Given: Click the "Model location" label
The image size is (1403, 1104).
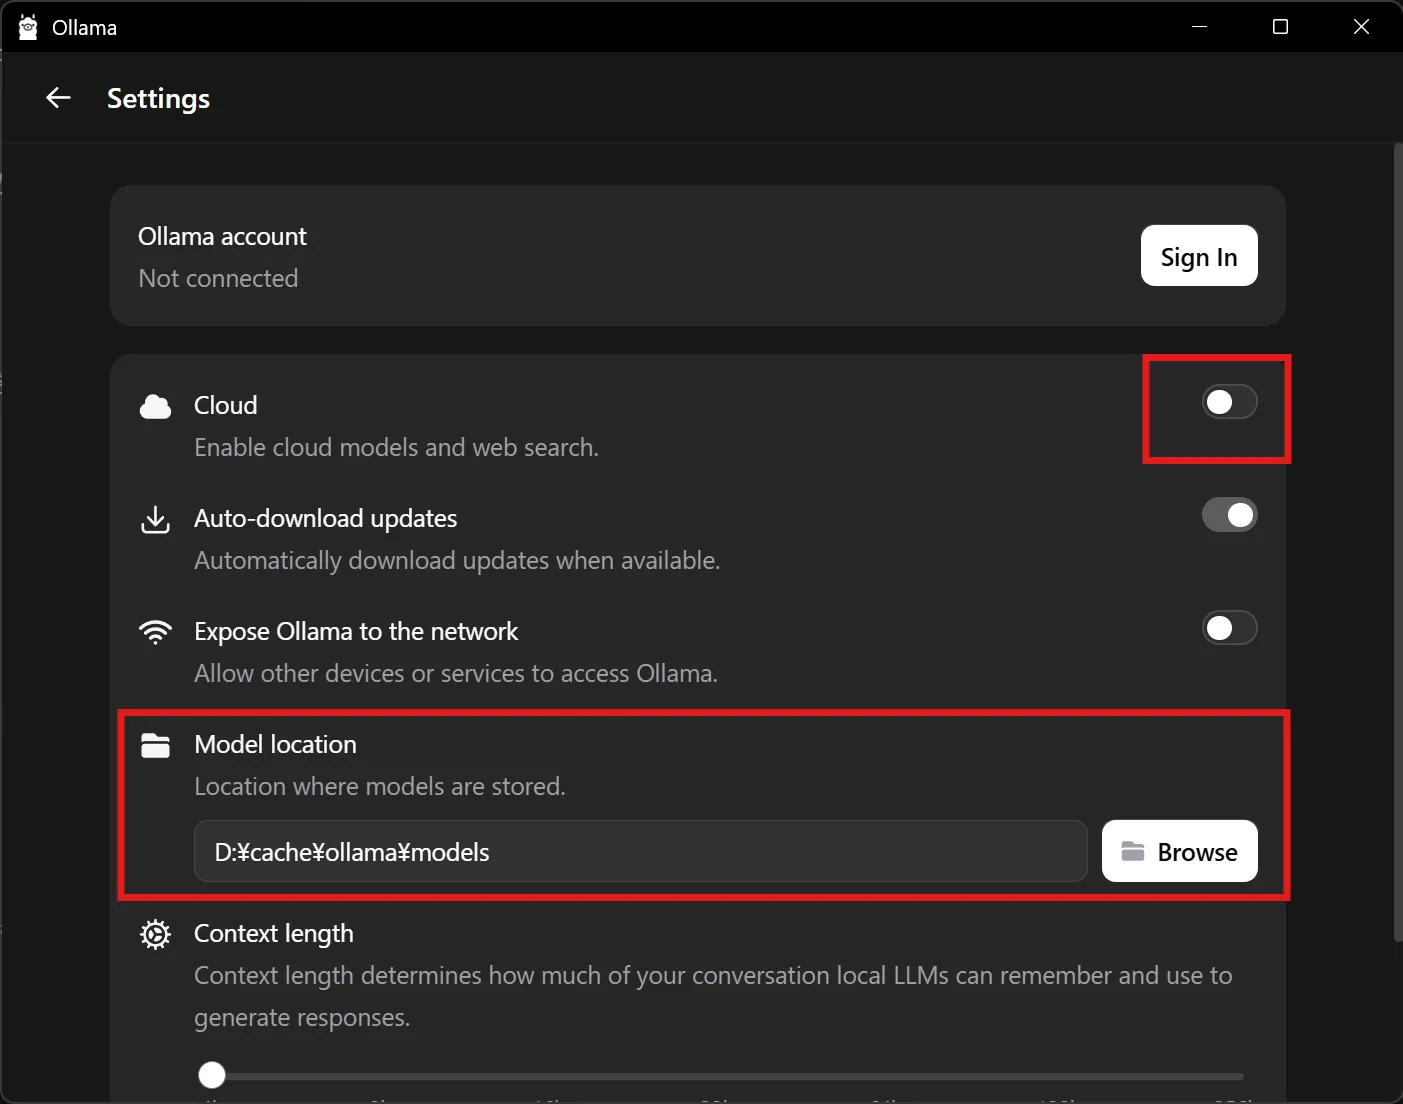Looking at the screenshot, I should (x=275, y=744).
